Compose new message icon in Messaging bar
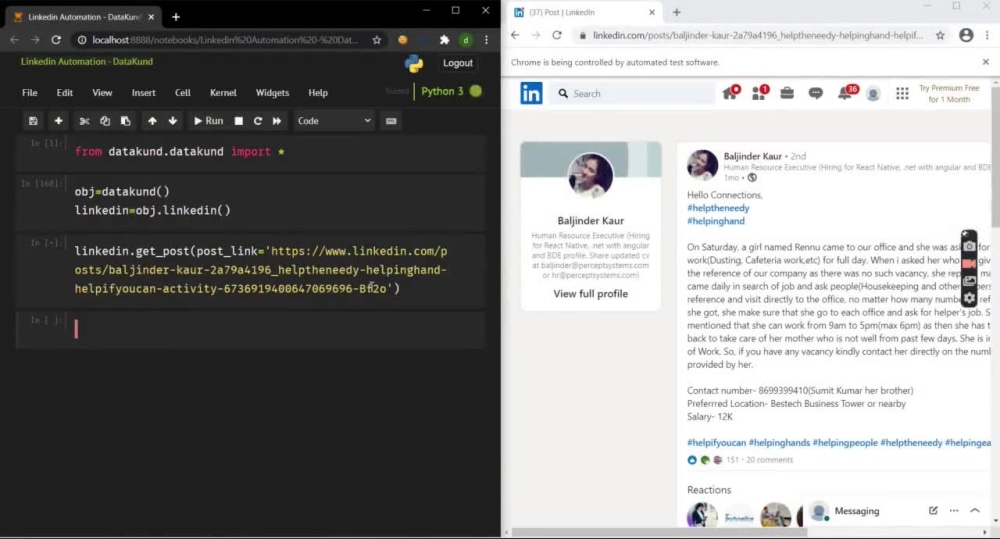The image size is (1000, 539). point(933,510)
